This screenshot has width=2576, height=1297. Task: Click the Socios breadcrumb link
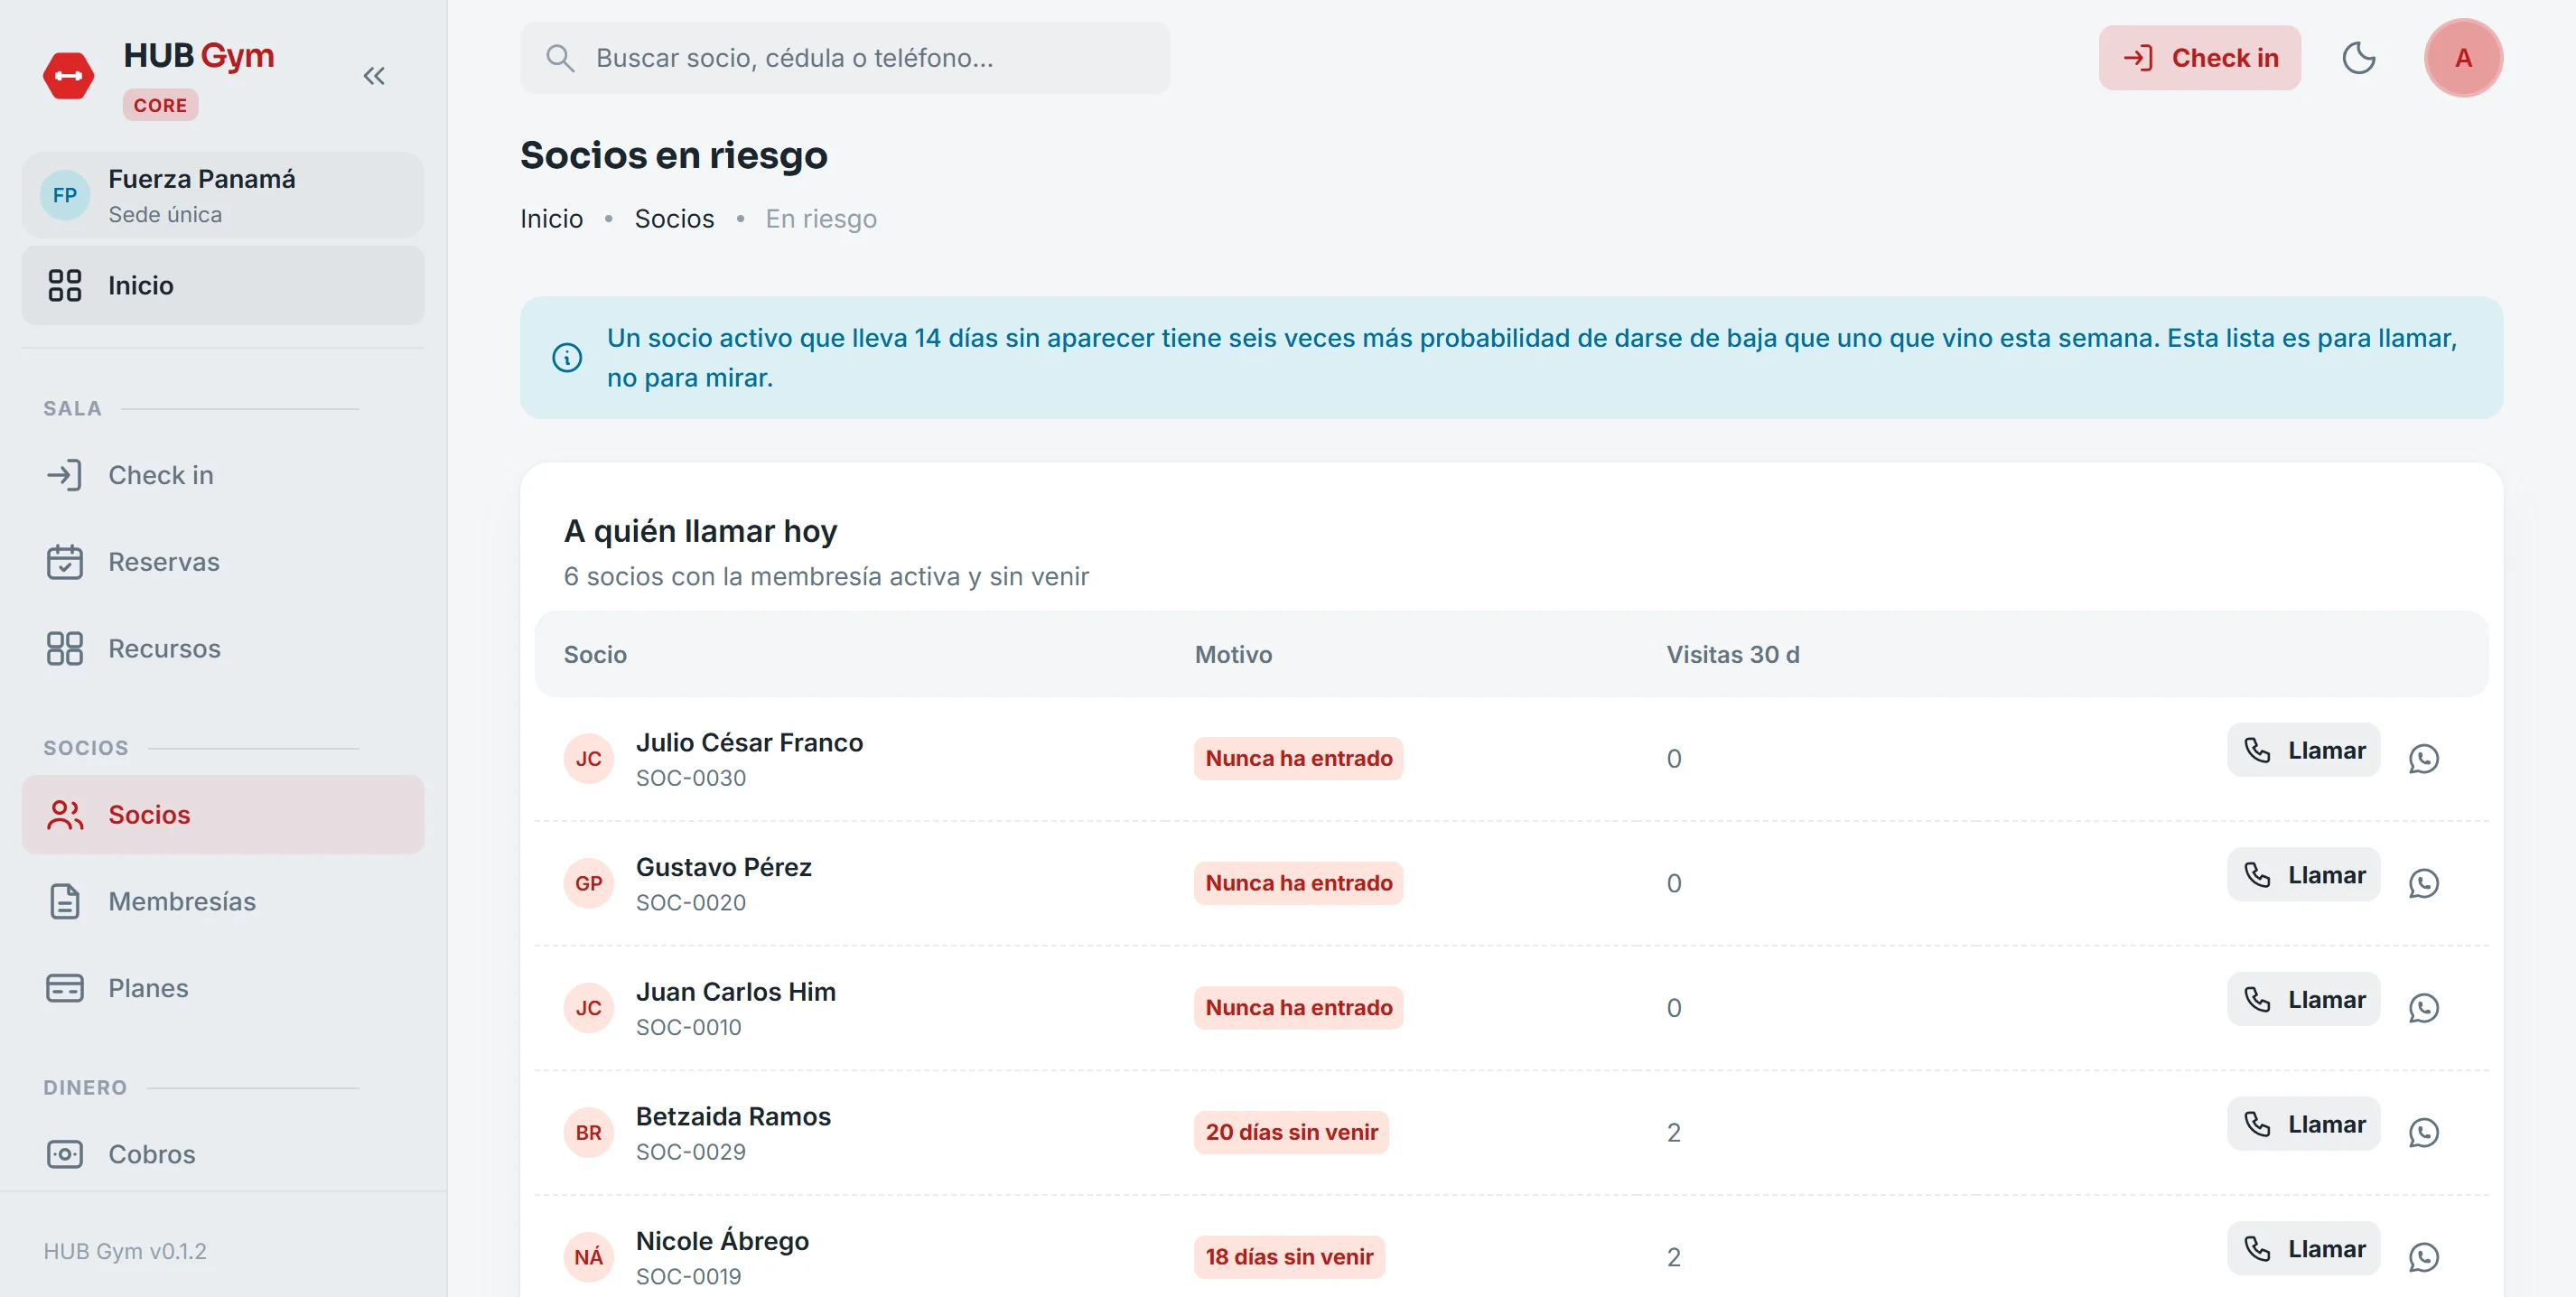674,219
